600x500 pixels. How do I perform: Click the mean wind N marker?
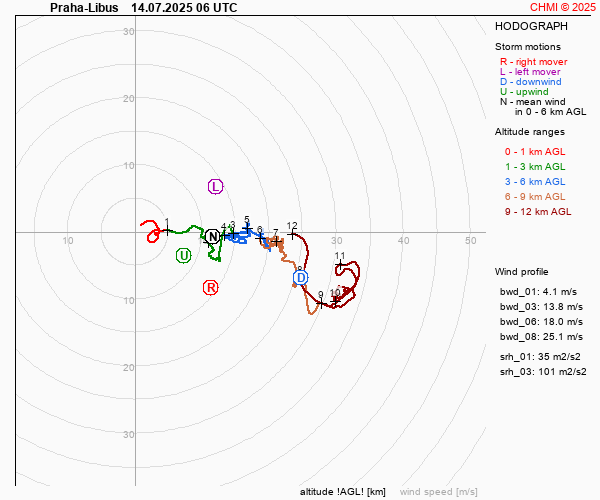click(x=213, y=237)
